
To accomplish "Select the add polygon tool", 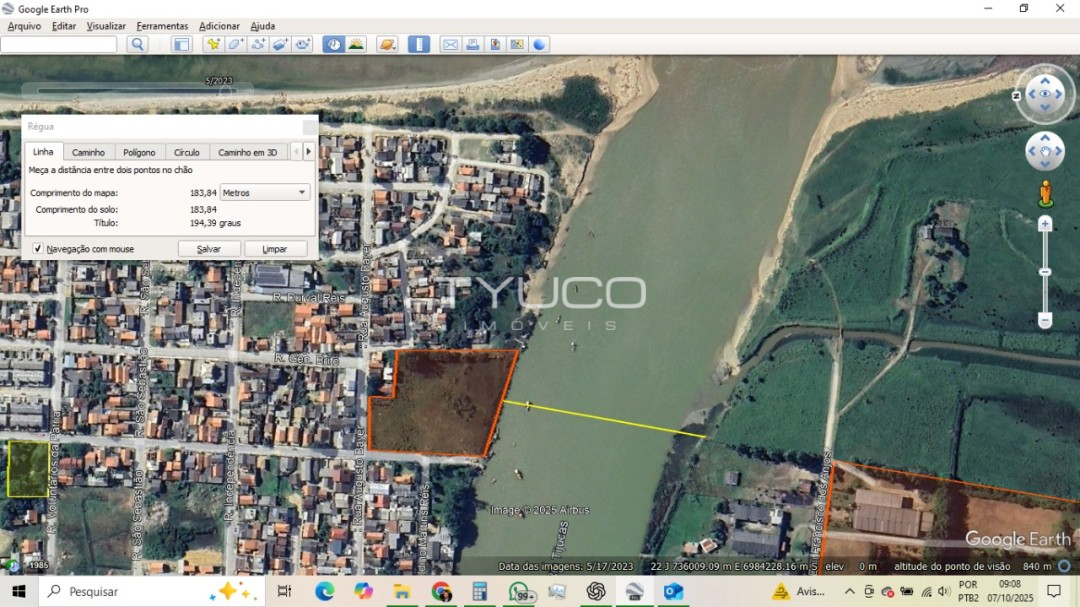I will [x=236, y=44].
